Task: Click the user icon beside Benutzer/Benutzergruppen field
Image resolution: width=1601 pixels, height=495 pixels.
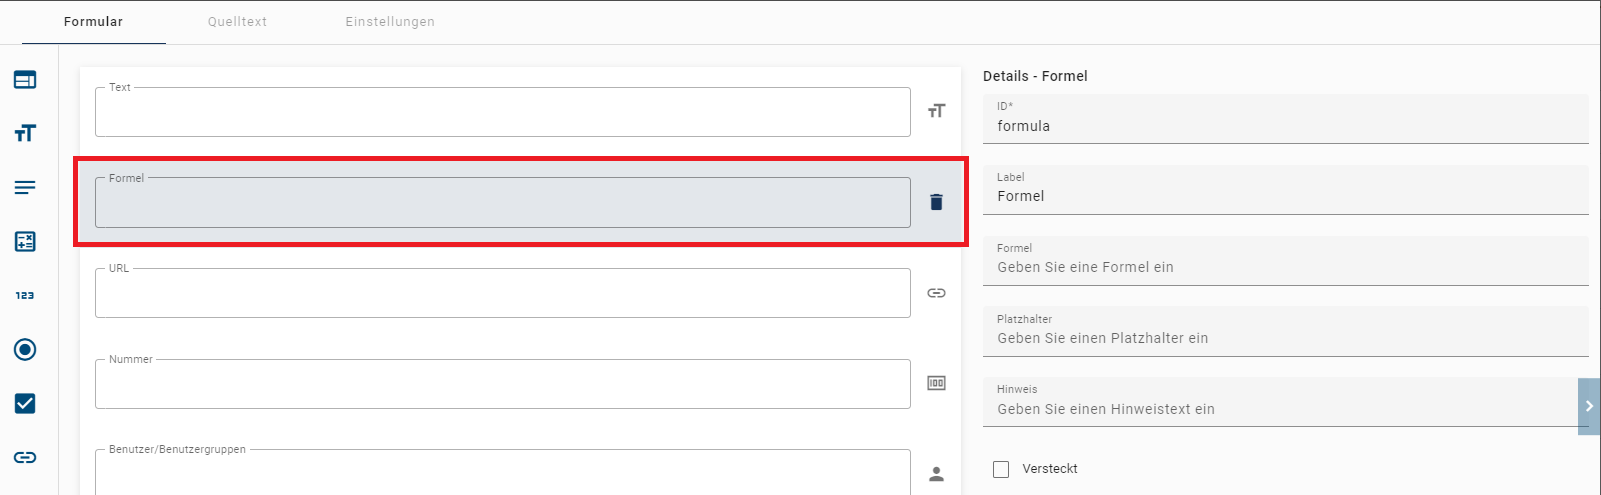Action: click(936, 474)
